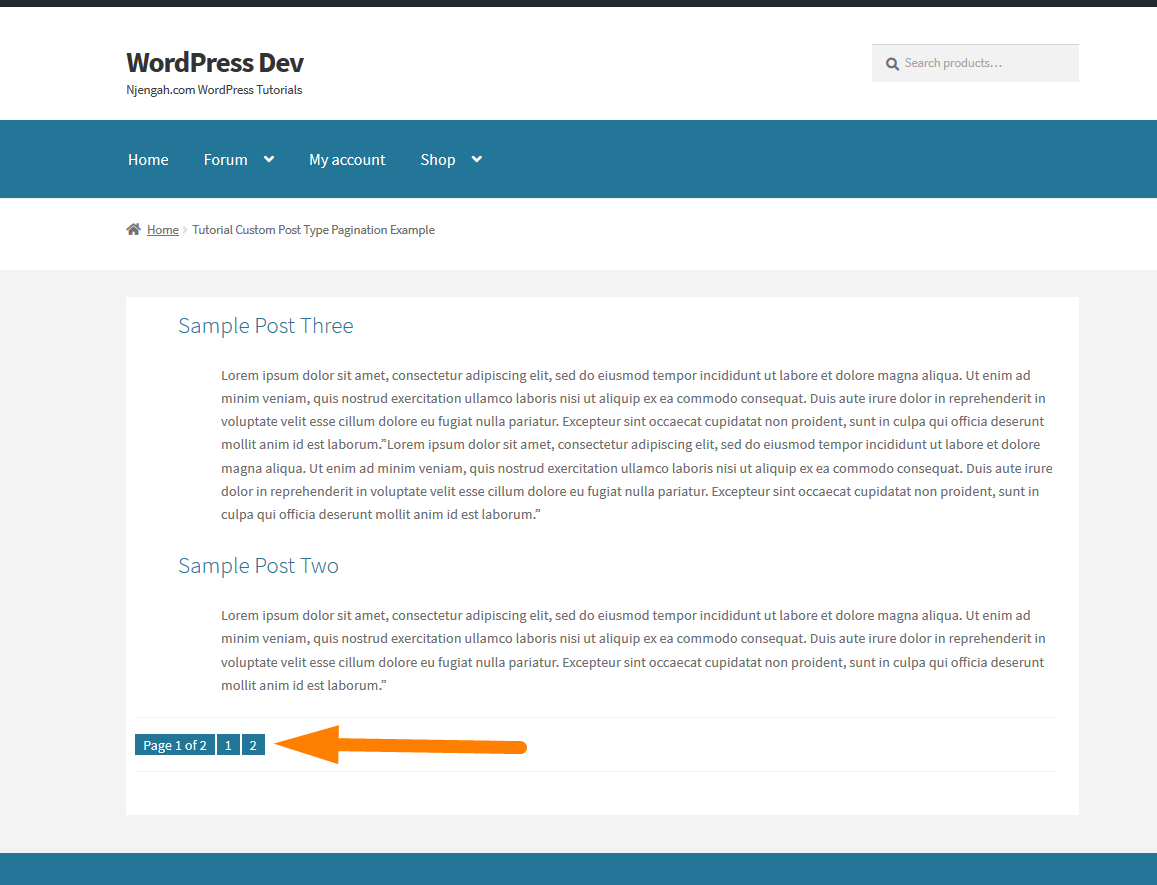Go to My account menu item

click(348, 159)
